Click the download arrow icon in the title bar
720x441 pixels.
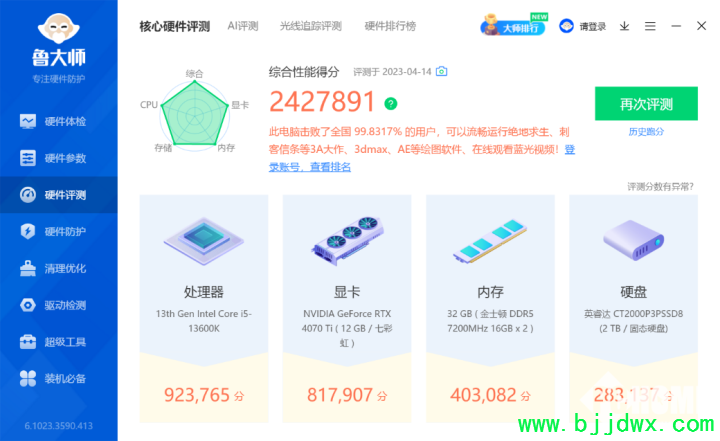(x=624, y=26)
